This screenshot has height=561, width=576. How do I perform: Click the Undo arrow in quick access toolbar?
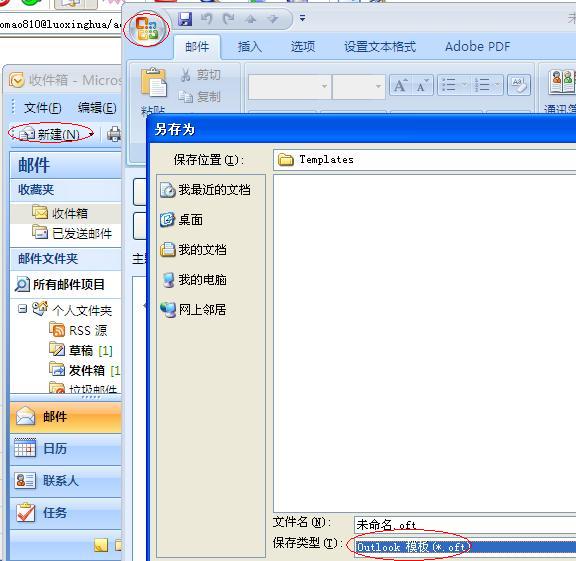207,18
